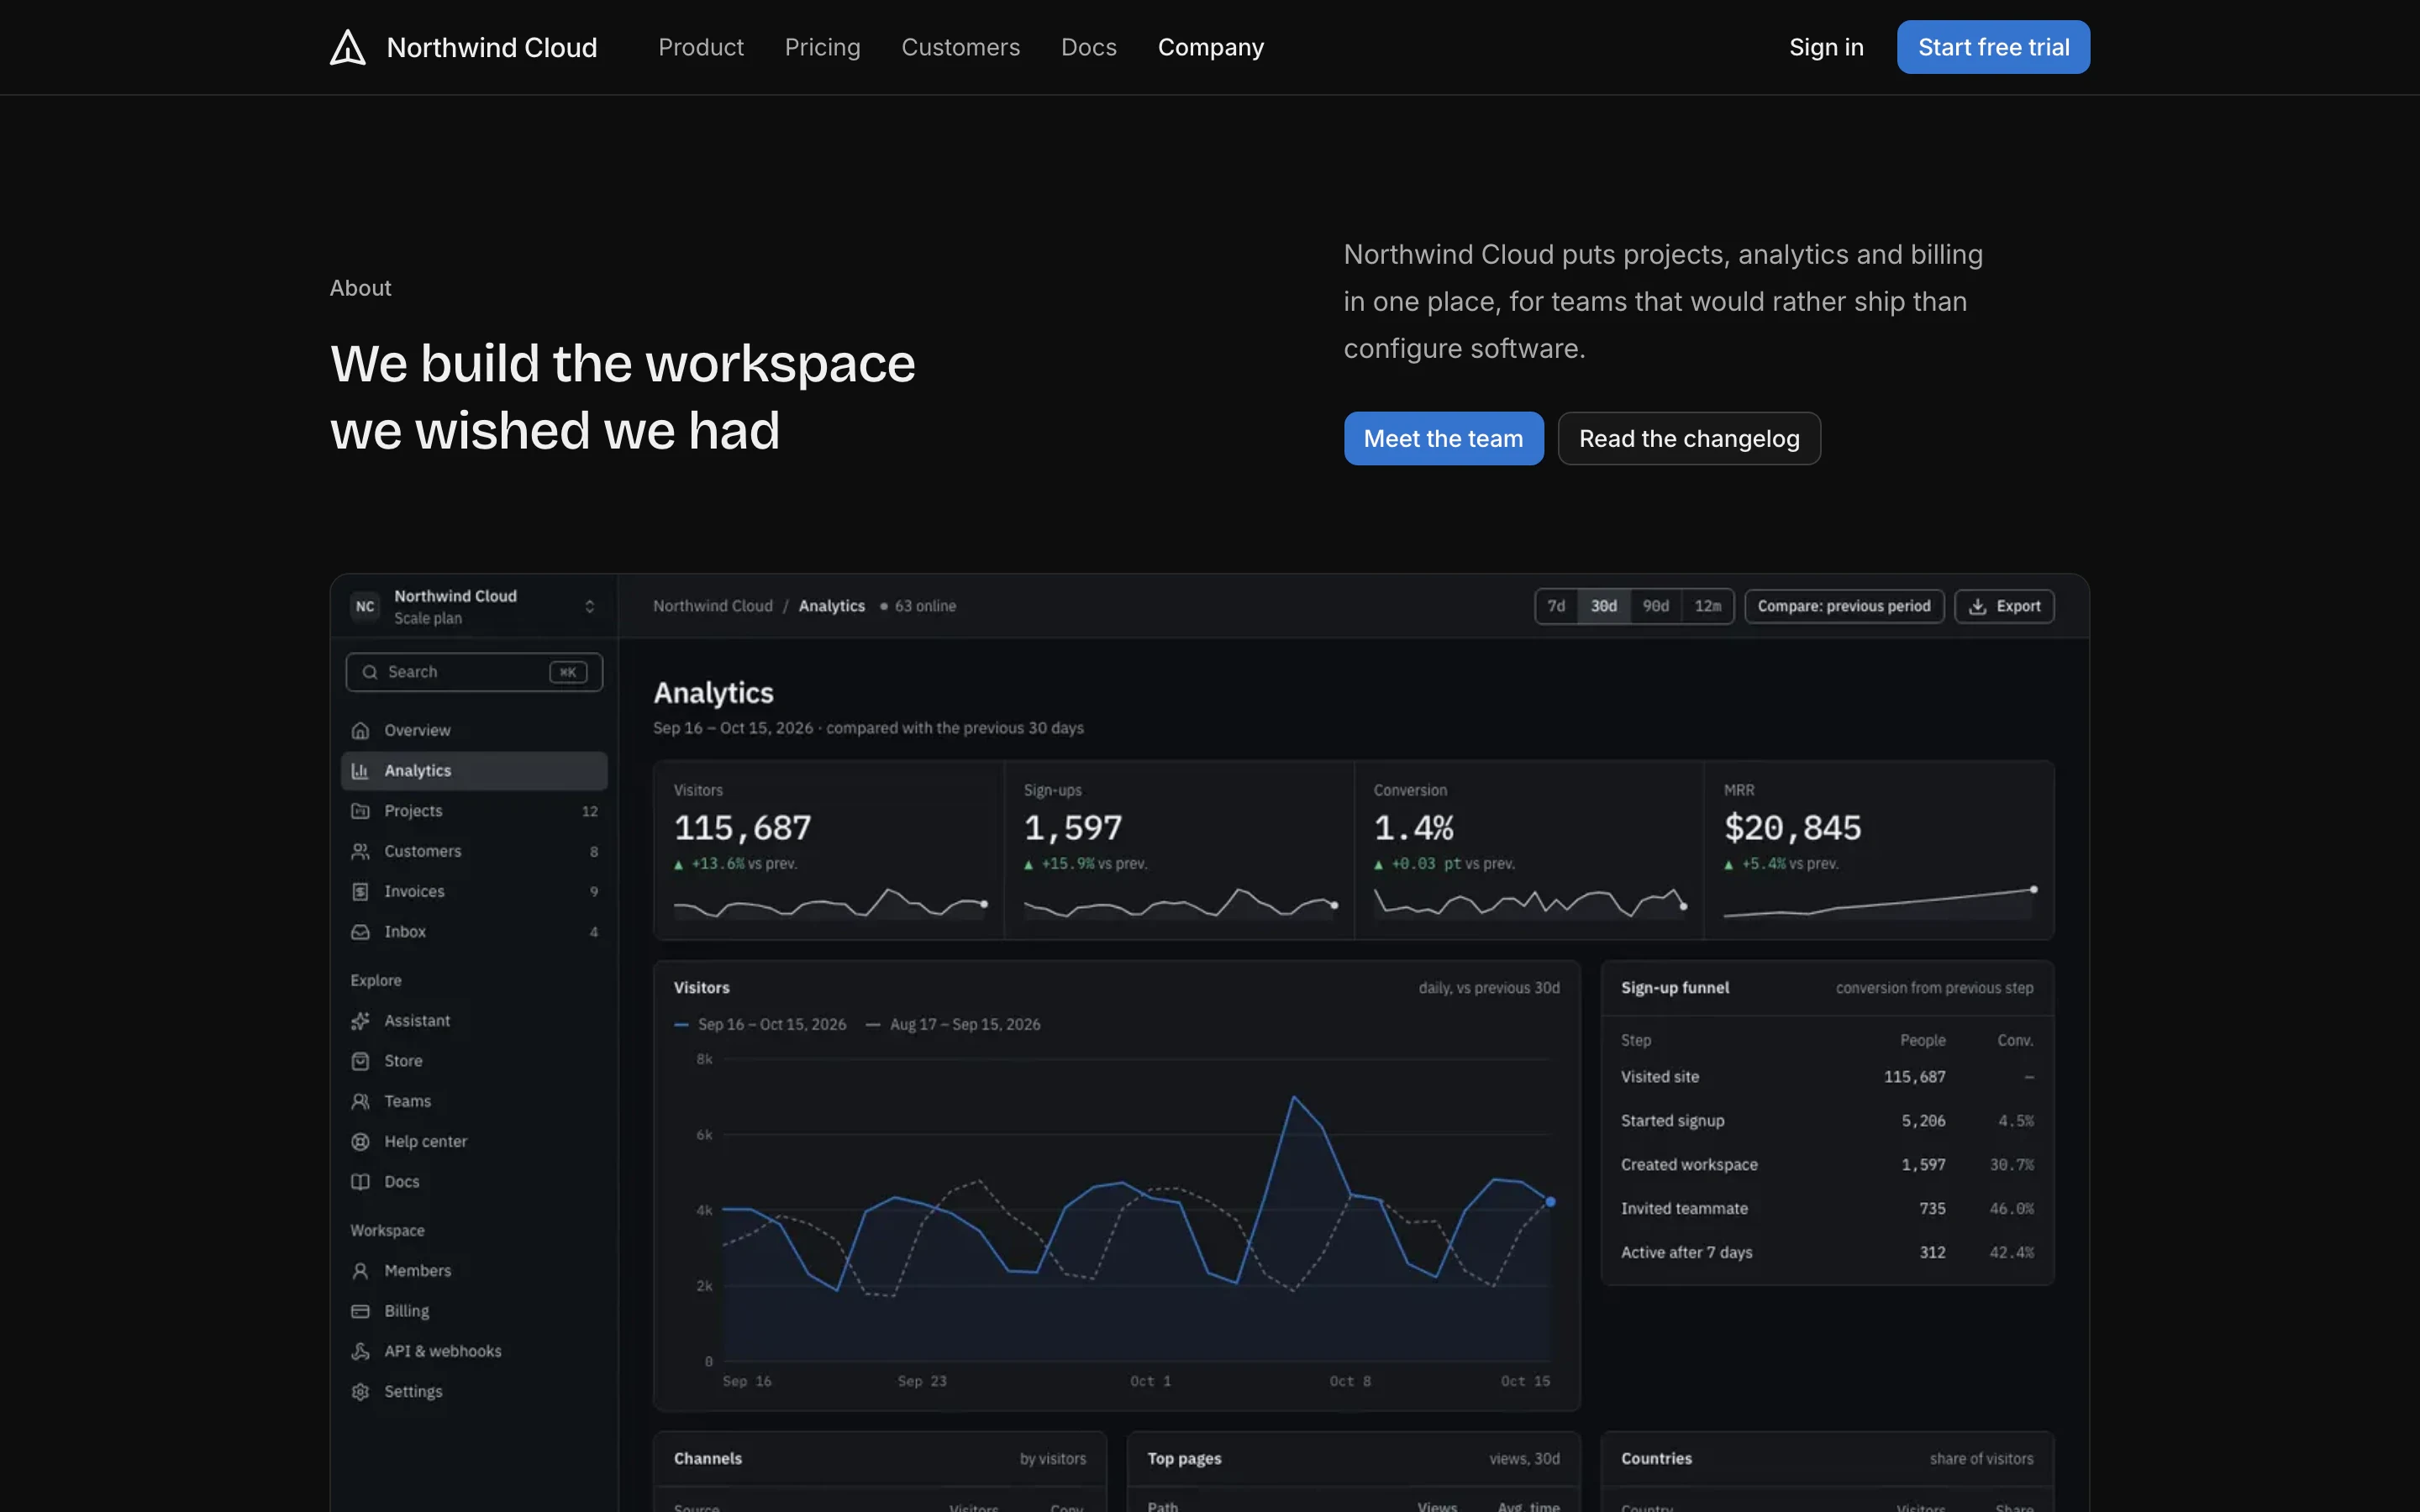Click the 63 online status text
The height and width of the screenshot is (1512, 2420).
[x=924, y=606]
